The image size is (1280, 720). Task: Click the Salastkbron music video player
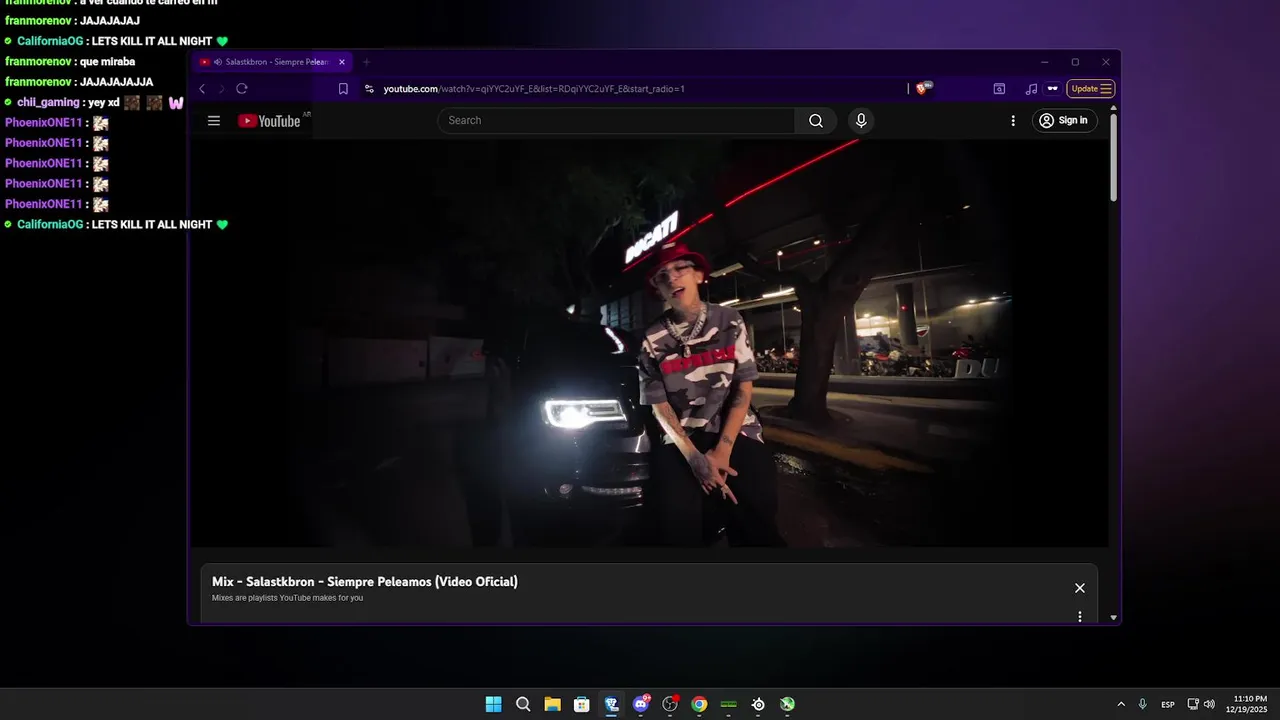[x=650, y=343]
